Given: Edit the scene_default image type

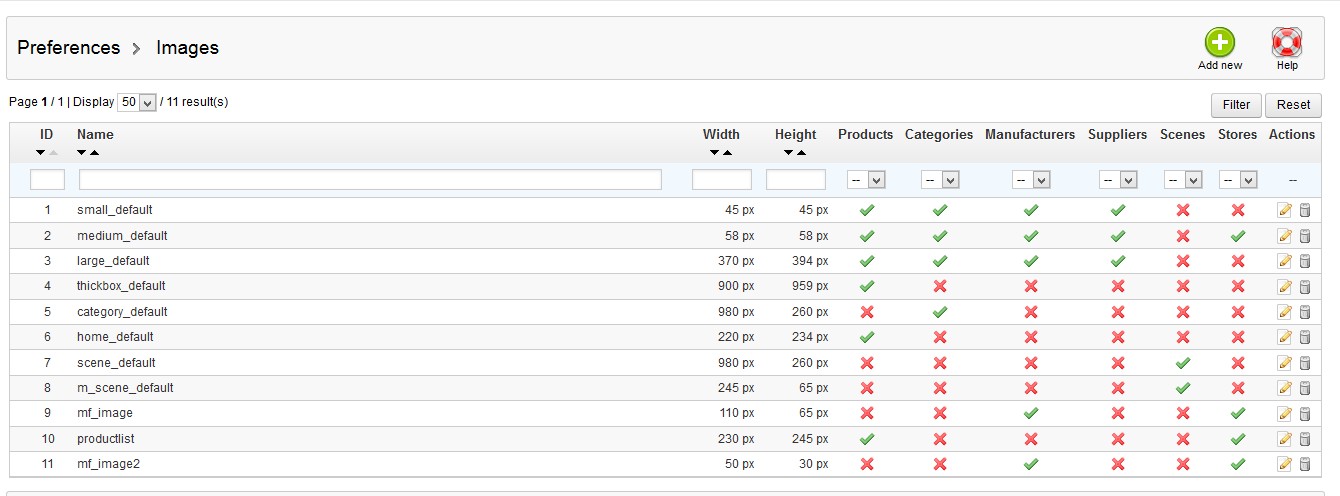Looking at the screenshot, I should (1285, 363).
